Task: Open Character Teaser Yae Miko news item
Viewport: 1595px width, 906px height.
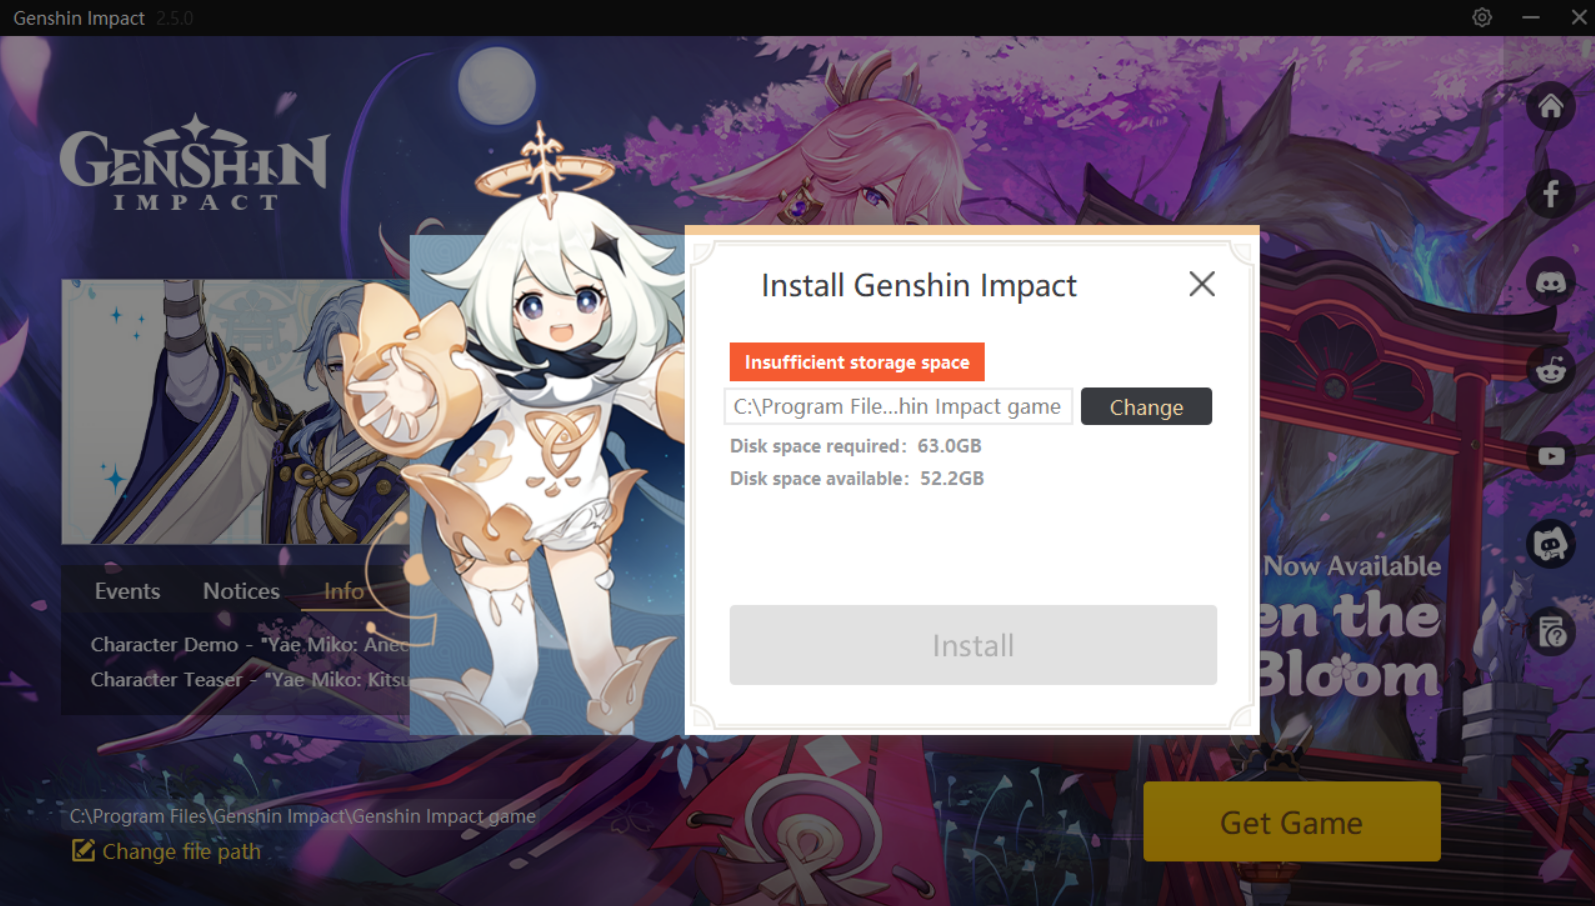Action: coord(250,680)
